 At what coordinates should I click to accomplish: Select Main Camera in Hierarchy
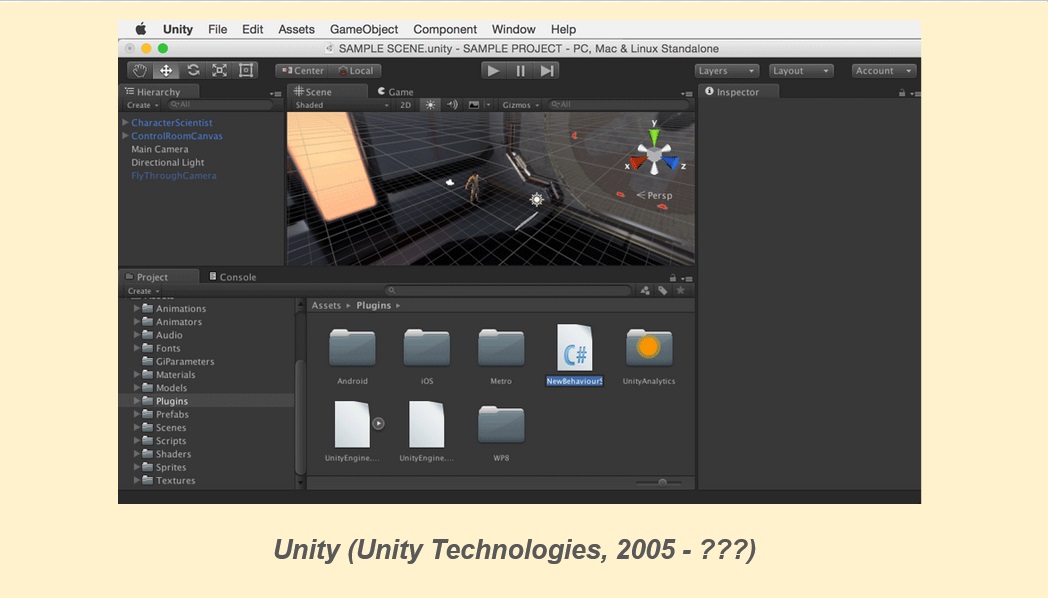[160, 149]
